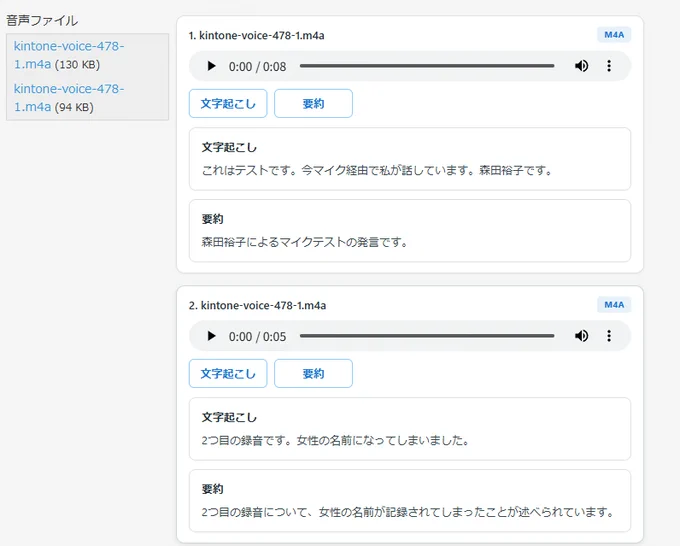
Task: Open more options menu on the 0:08 player
Action: pyautogui.click(x=609, y=66)
